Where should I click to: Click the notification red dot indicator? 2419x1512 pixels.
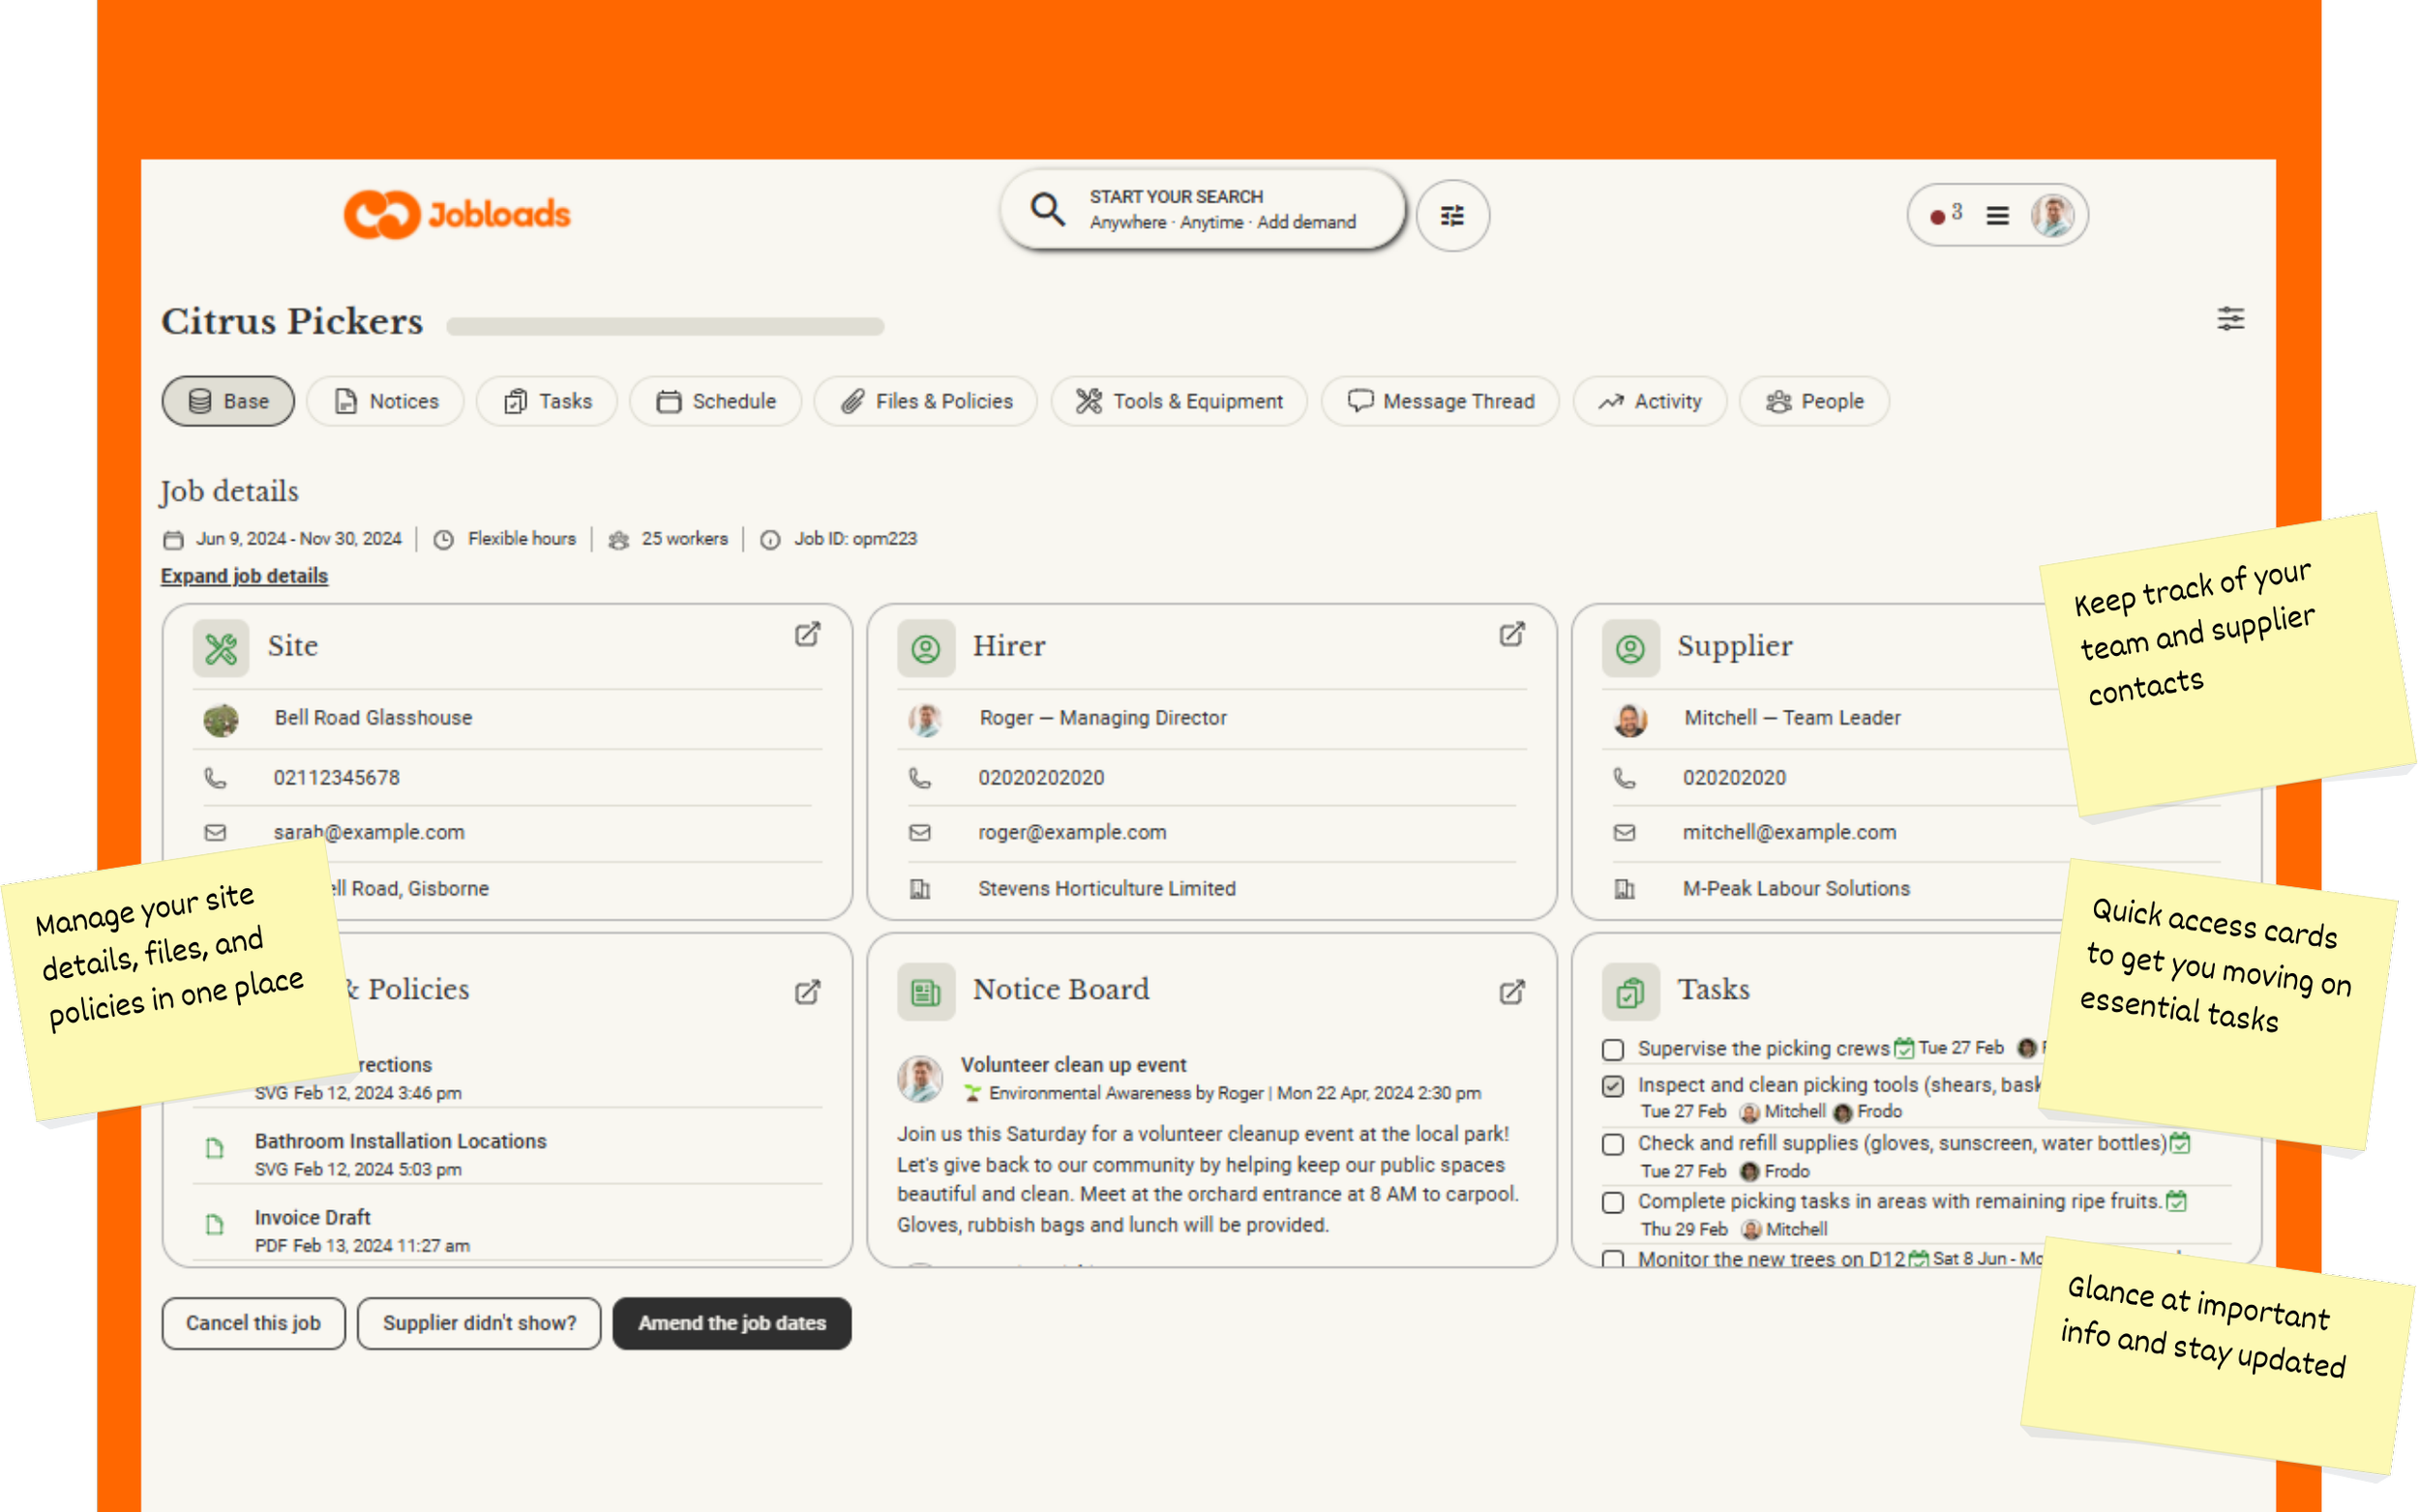[x=1937, y=216]
